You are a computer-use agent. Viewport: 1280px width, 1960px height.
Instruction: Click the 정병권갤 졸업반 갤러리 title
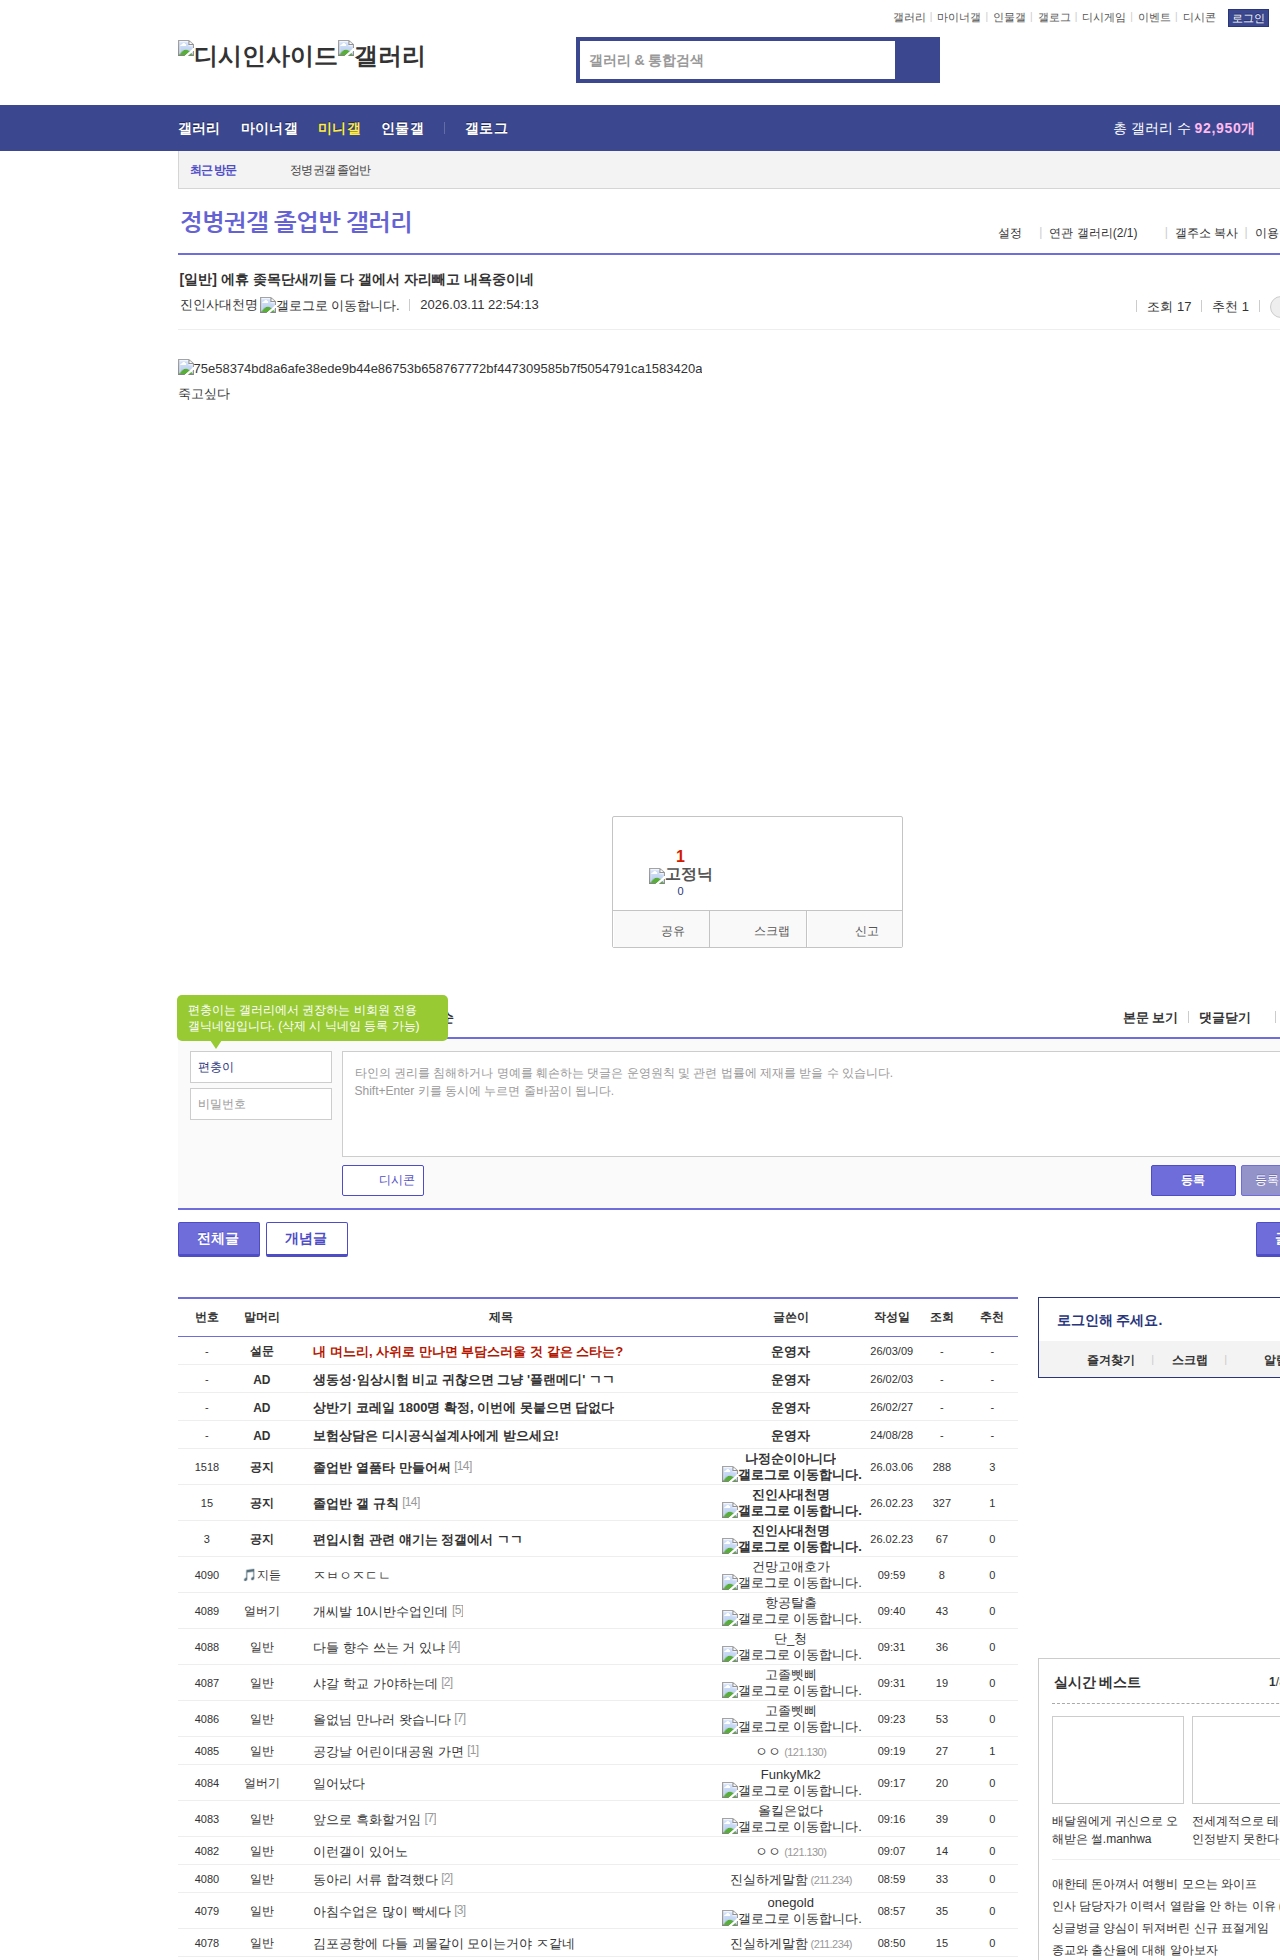(x=296, y=222)
